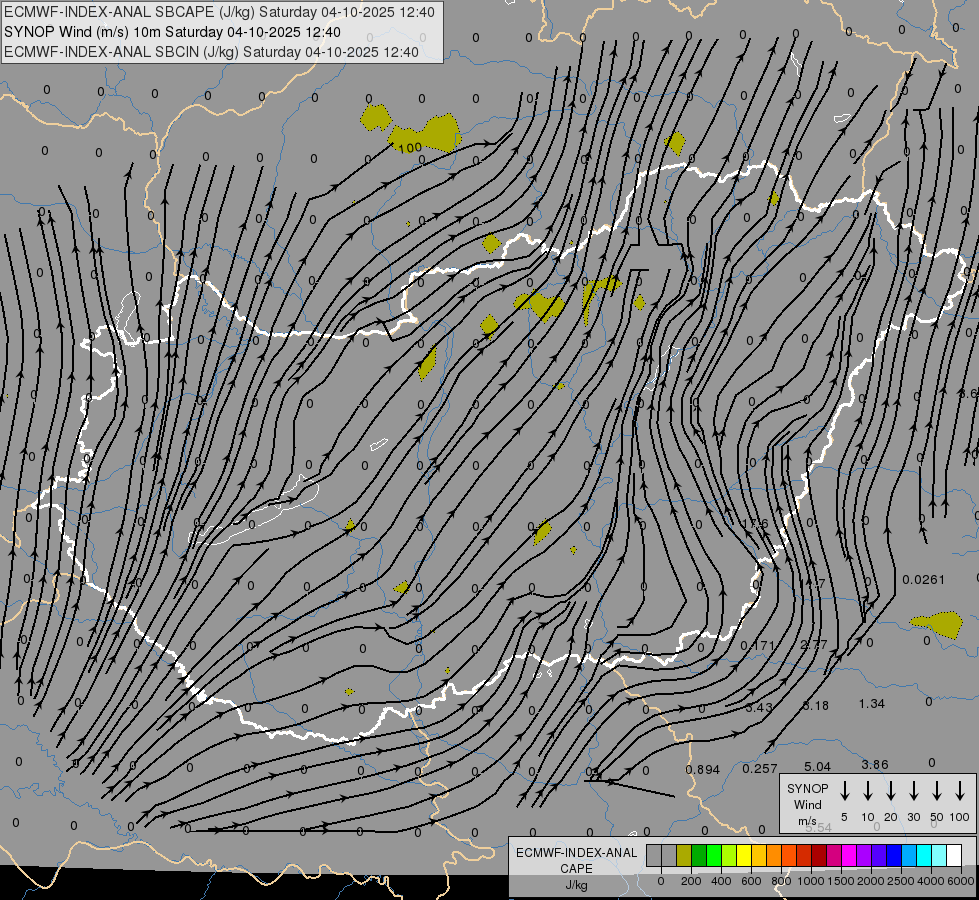
Task: Click the 4000 tick label in CAPE legend
Action: [931, 881]
